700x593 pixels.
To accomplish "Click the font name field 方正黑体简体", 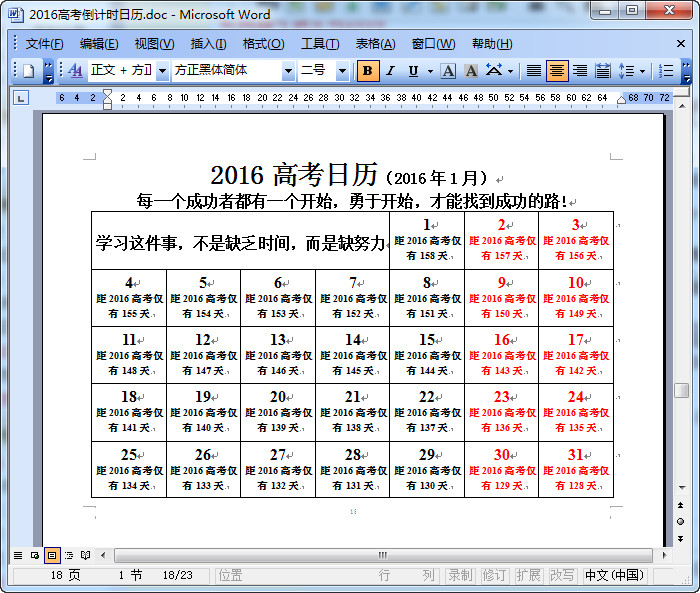I will (227, 70).
